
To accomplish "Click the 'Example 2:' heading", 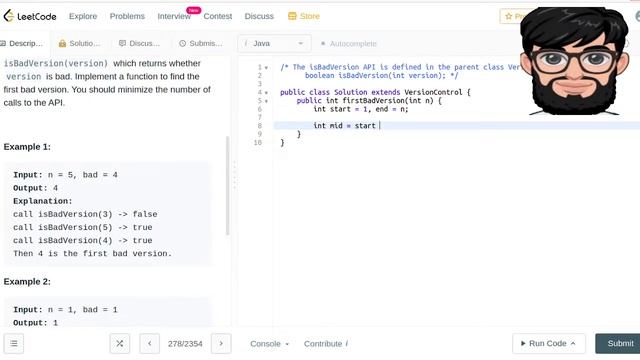I will [27, 282].
